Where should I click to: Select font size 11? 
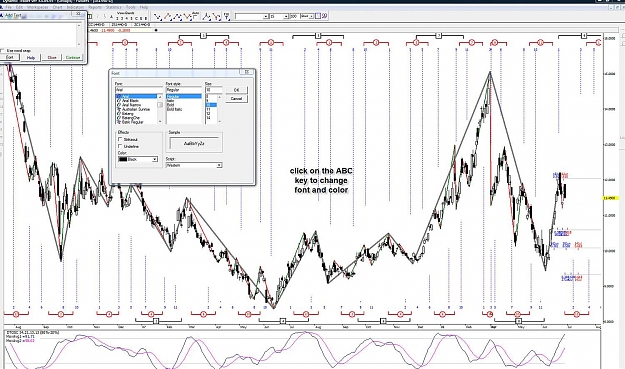coord(208,109)
